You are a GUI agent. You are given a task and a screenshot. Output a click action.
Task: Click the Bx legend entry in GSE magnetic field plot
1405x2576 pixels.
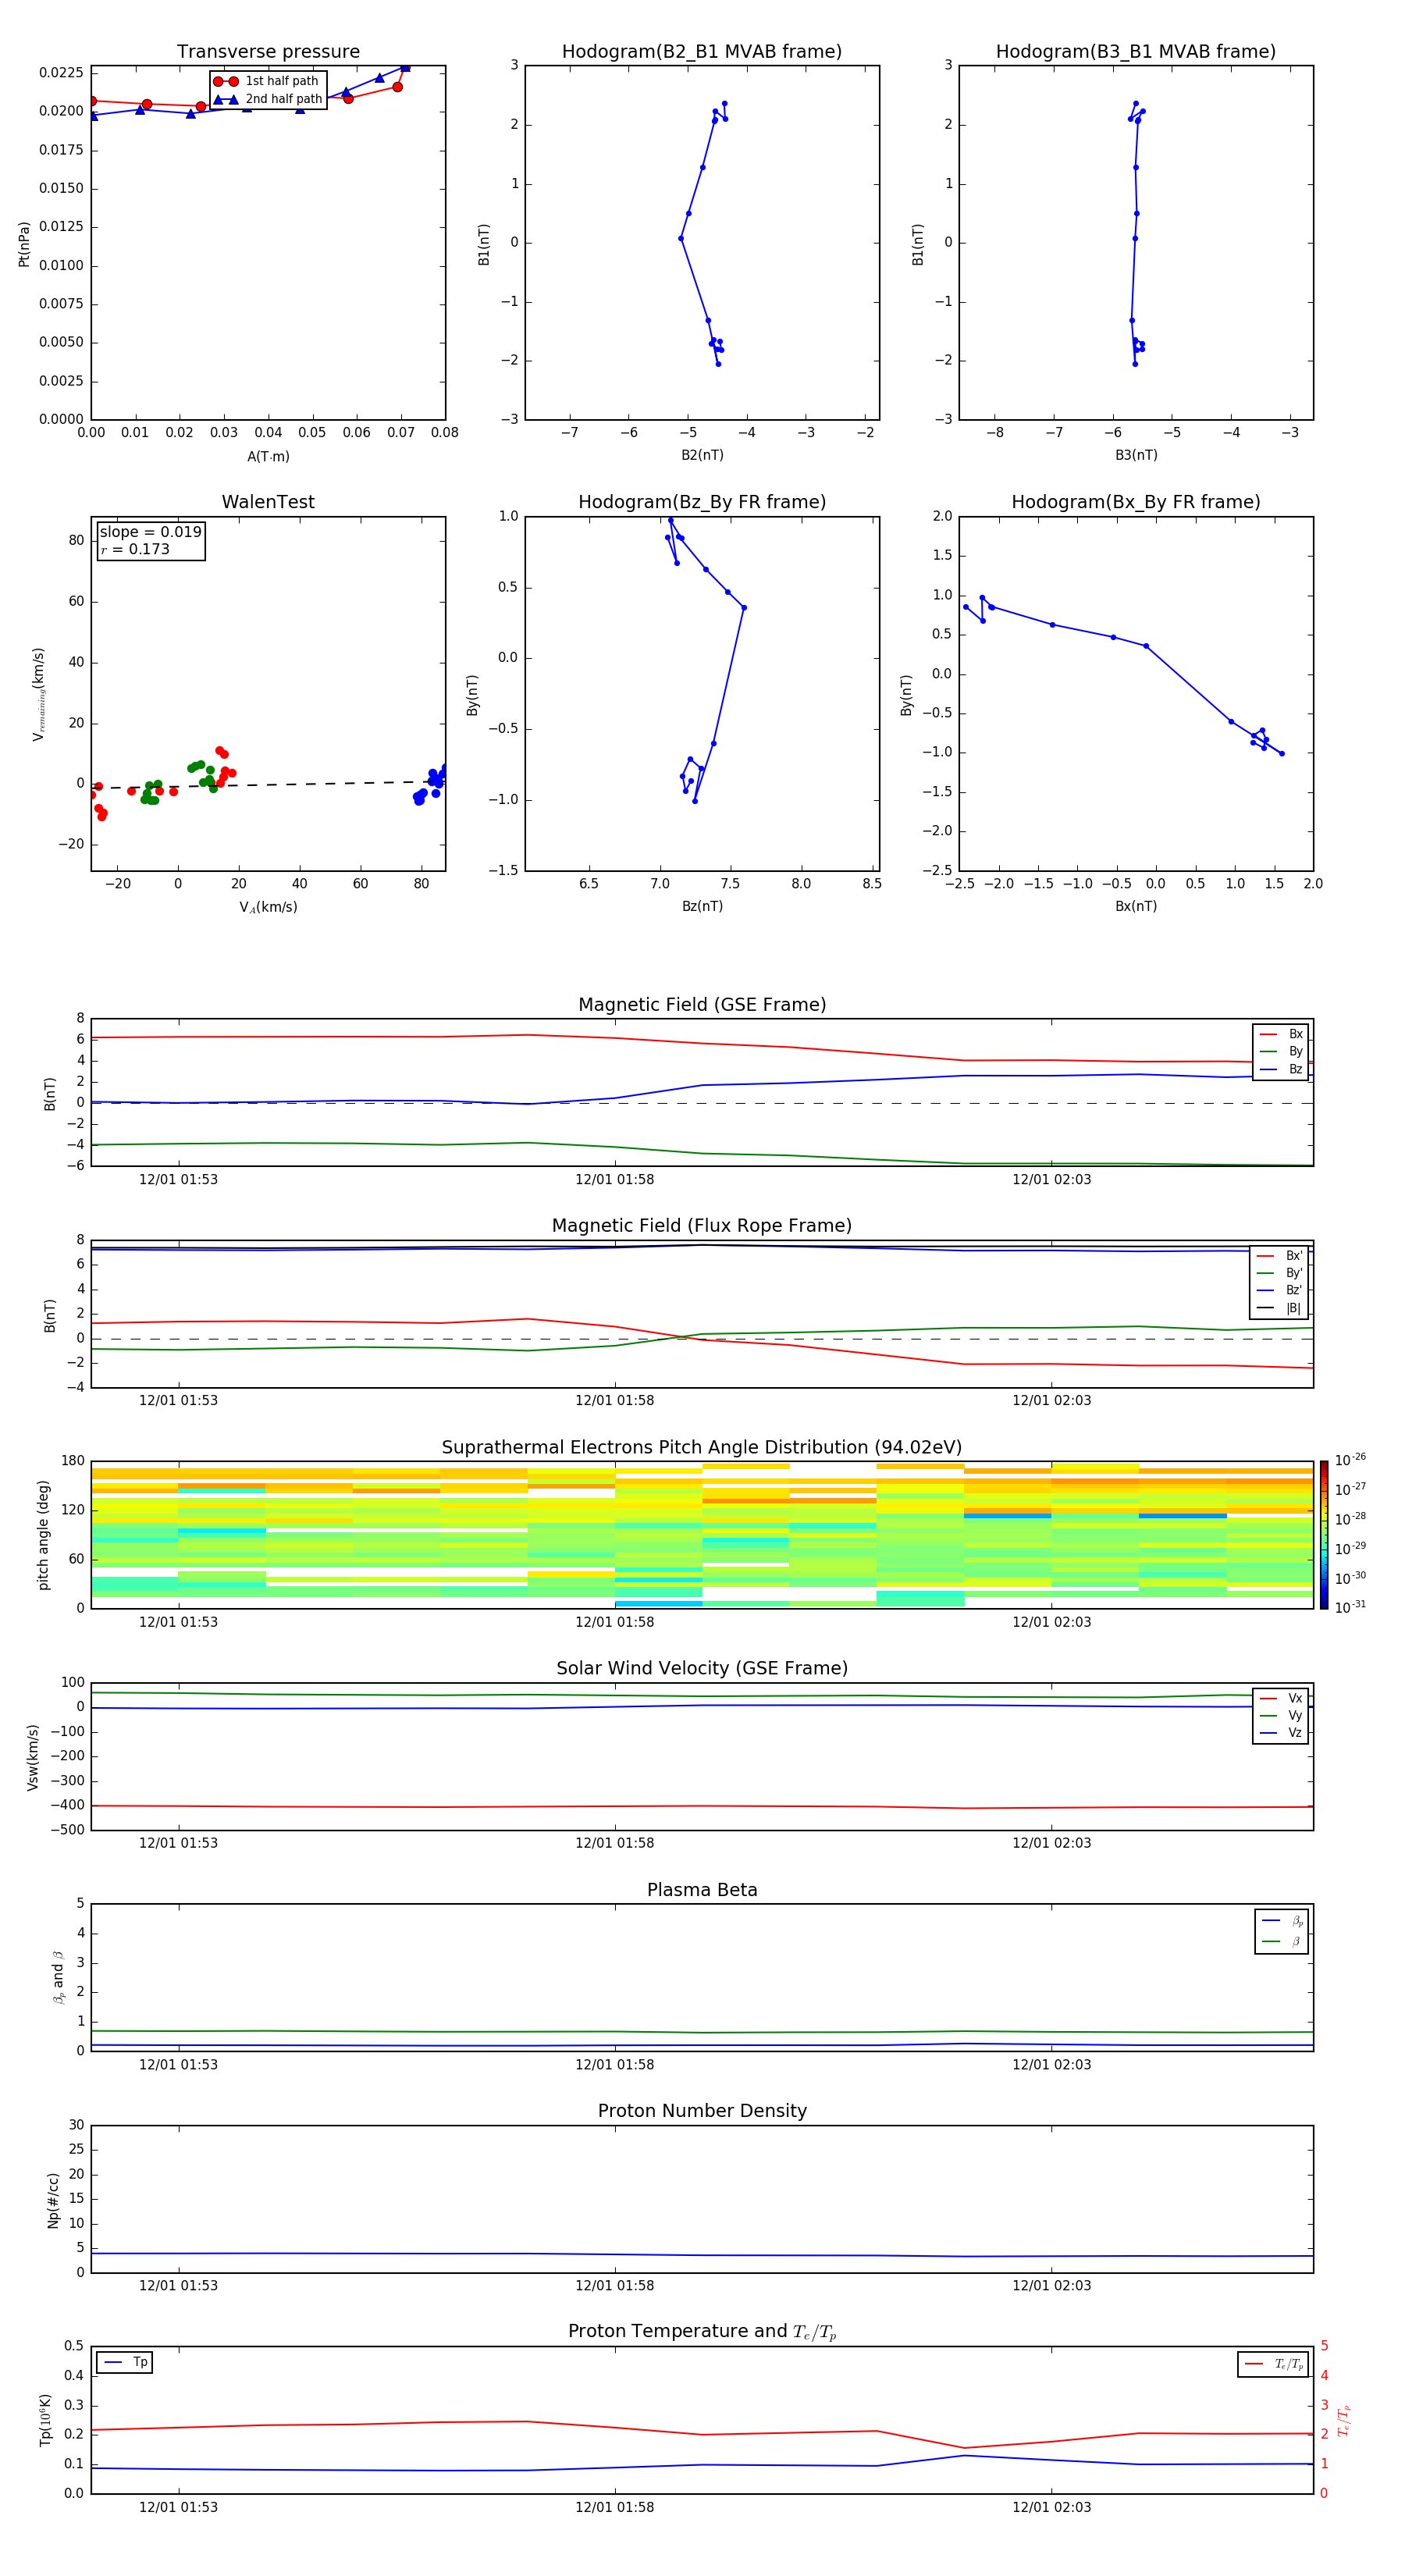point(1281,1035)
